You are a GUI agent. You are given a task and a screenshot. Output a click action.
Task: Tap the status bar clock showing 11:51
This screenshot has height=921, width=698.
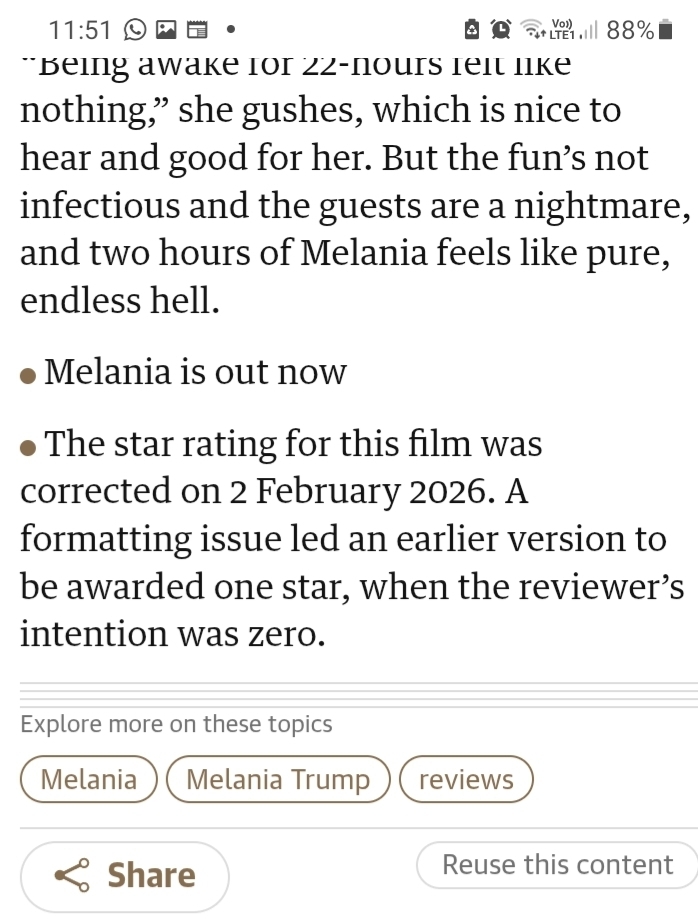(79, 30)
